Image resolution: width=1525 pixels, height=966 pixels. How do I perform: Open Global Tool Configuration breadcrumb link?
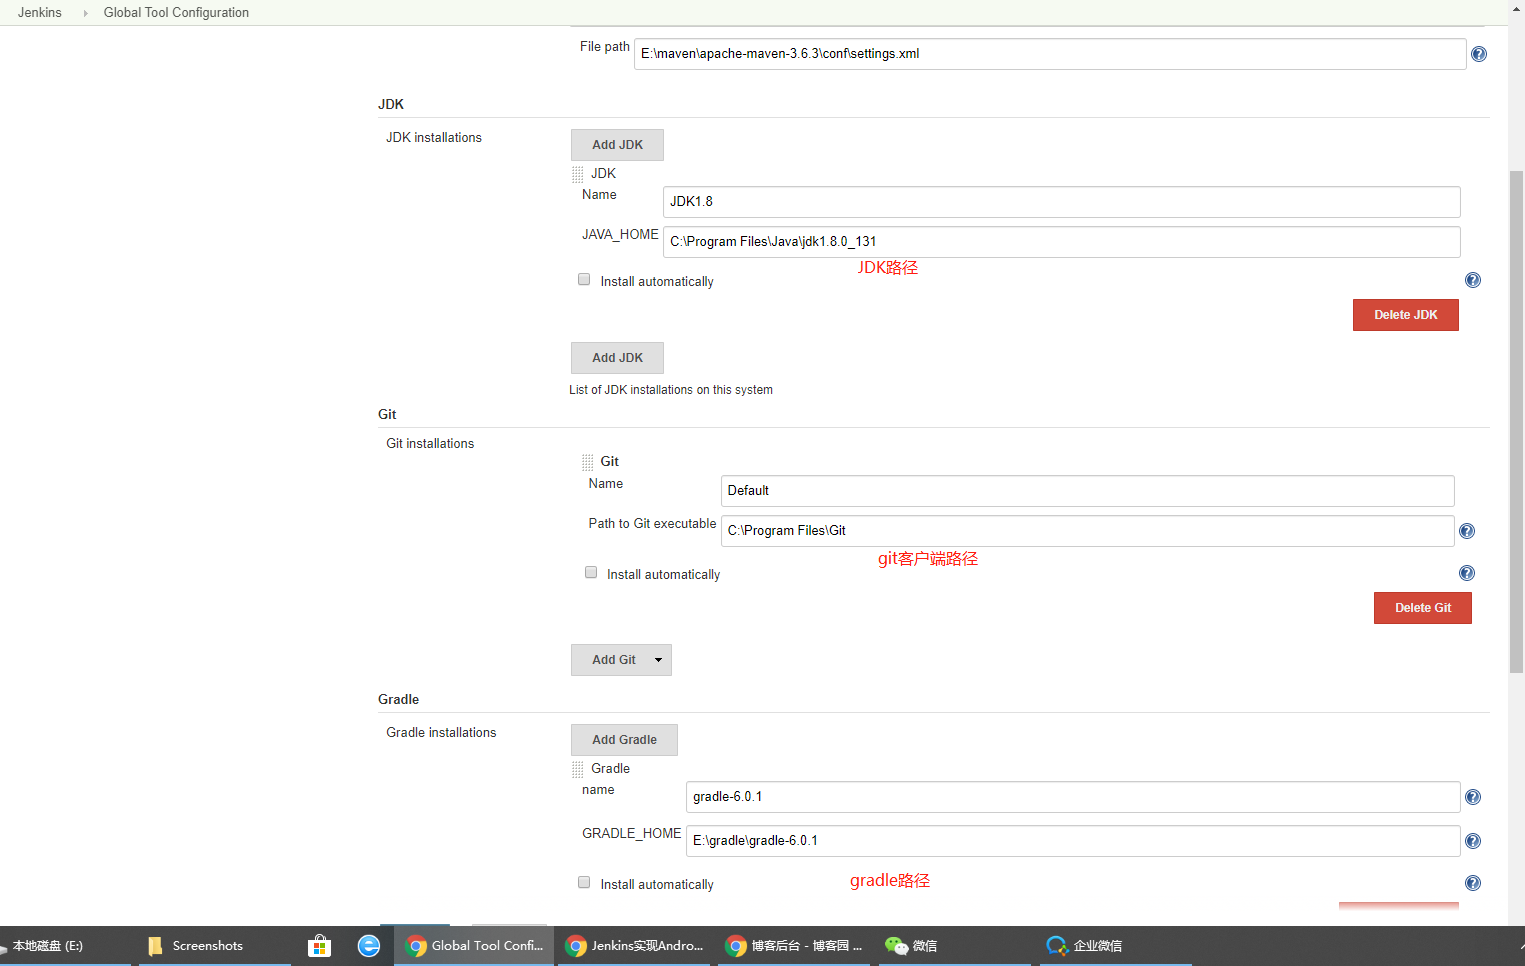click(176, 12)
